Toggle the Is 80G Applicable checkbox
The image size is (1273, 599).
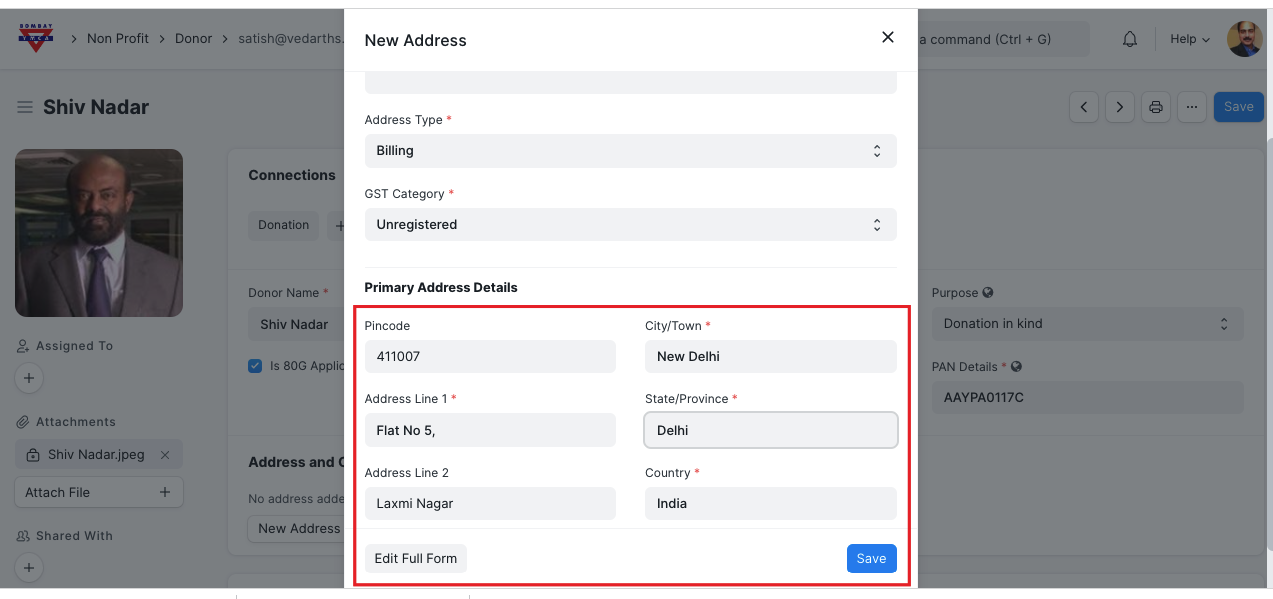255,366
